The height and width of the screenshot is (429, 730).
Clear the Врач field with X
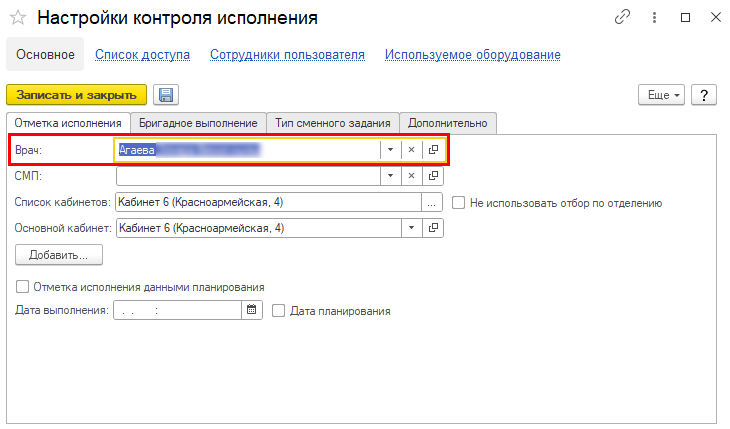point(411,150)
